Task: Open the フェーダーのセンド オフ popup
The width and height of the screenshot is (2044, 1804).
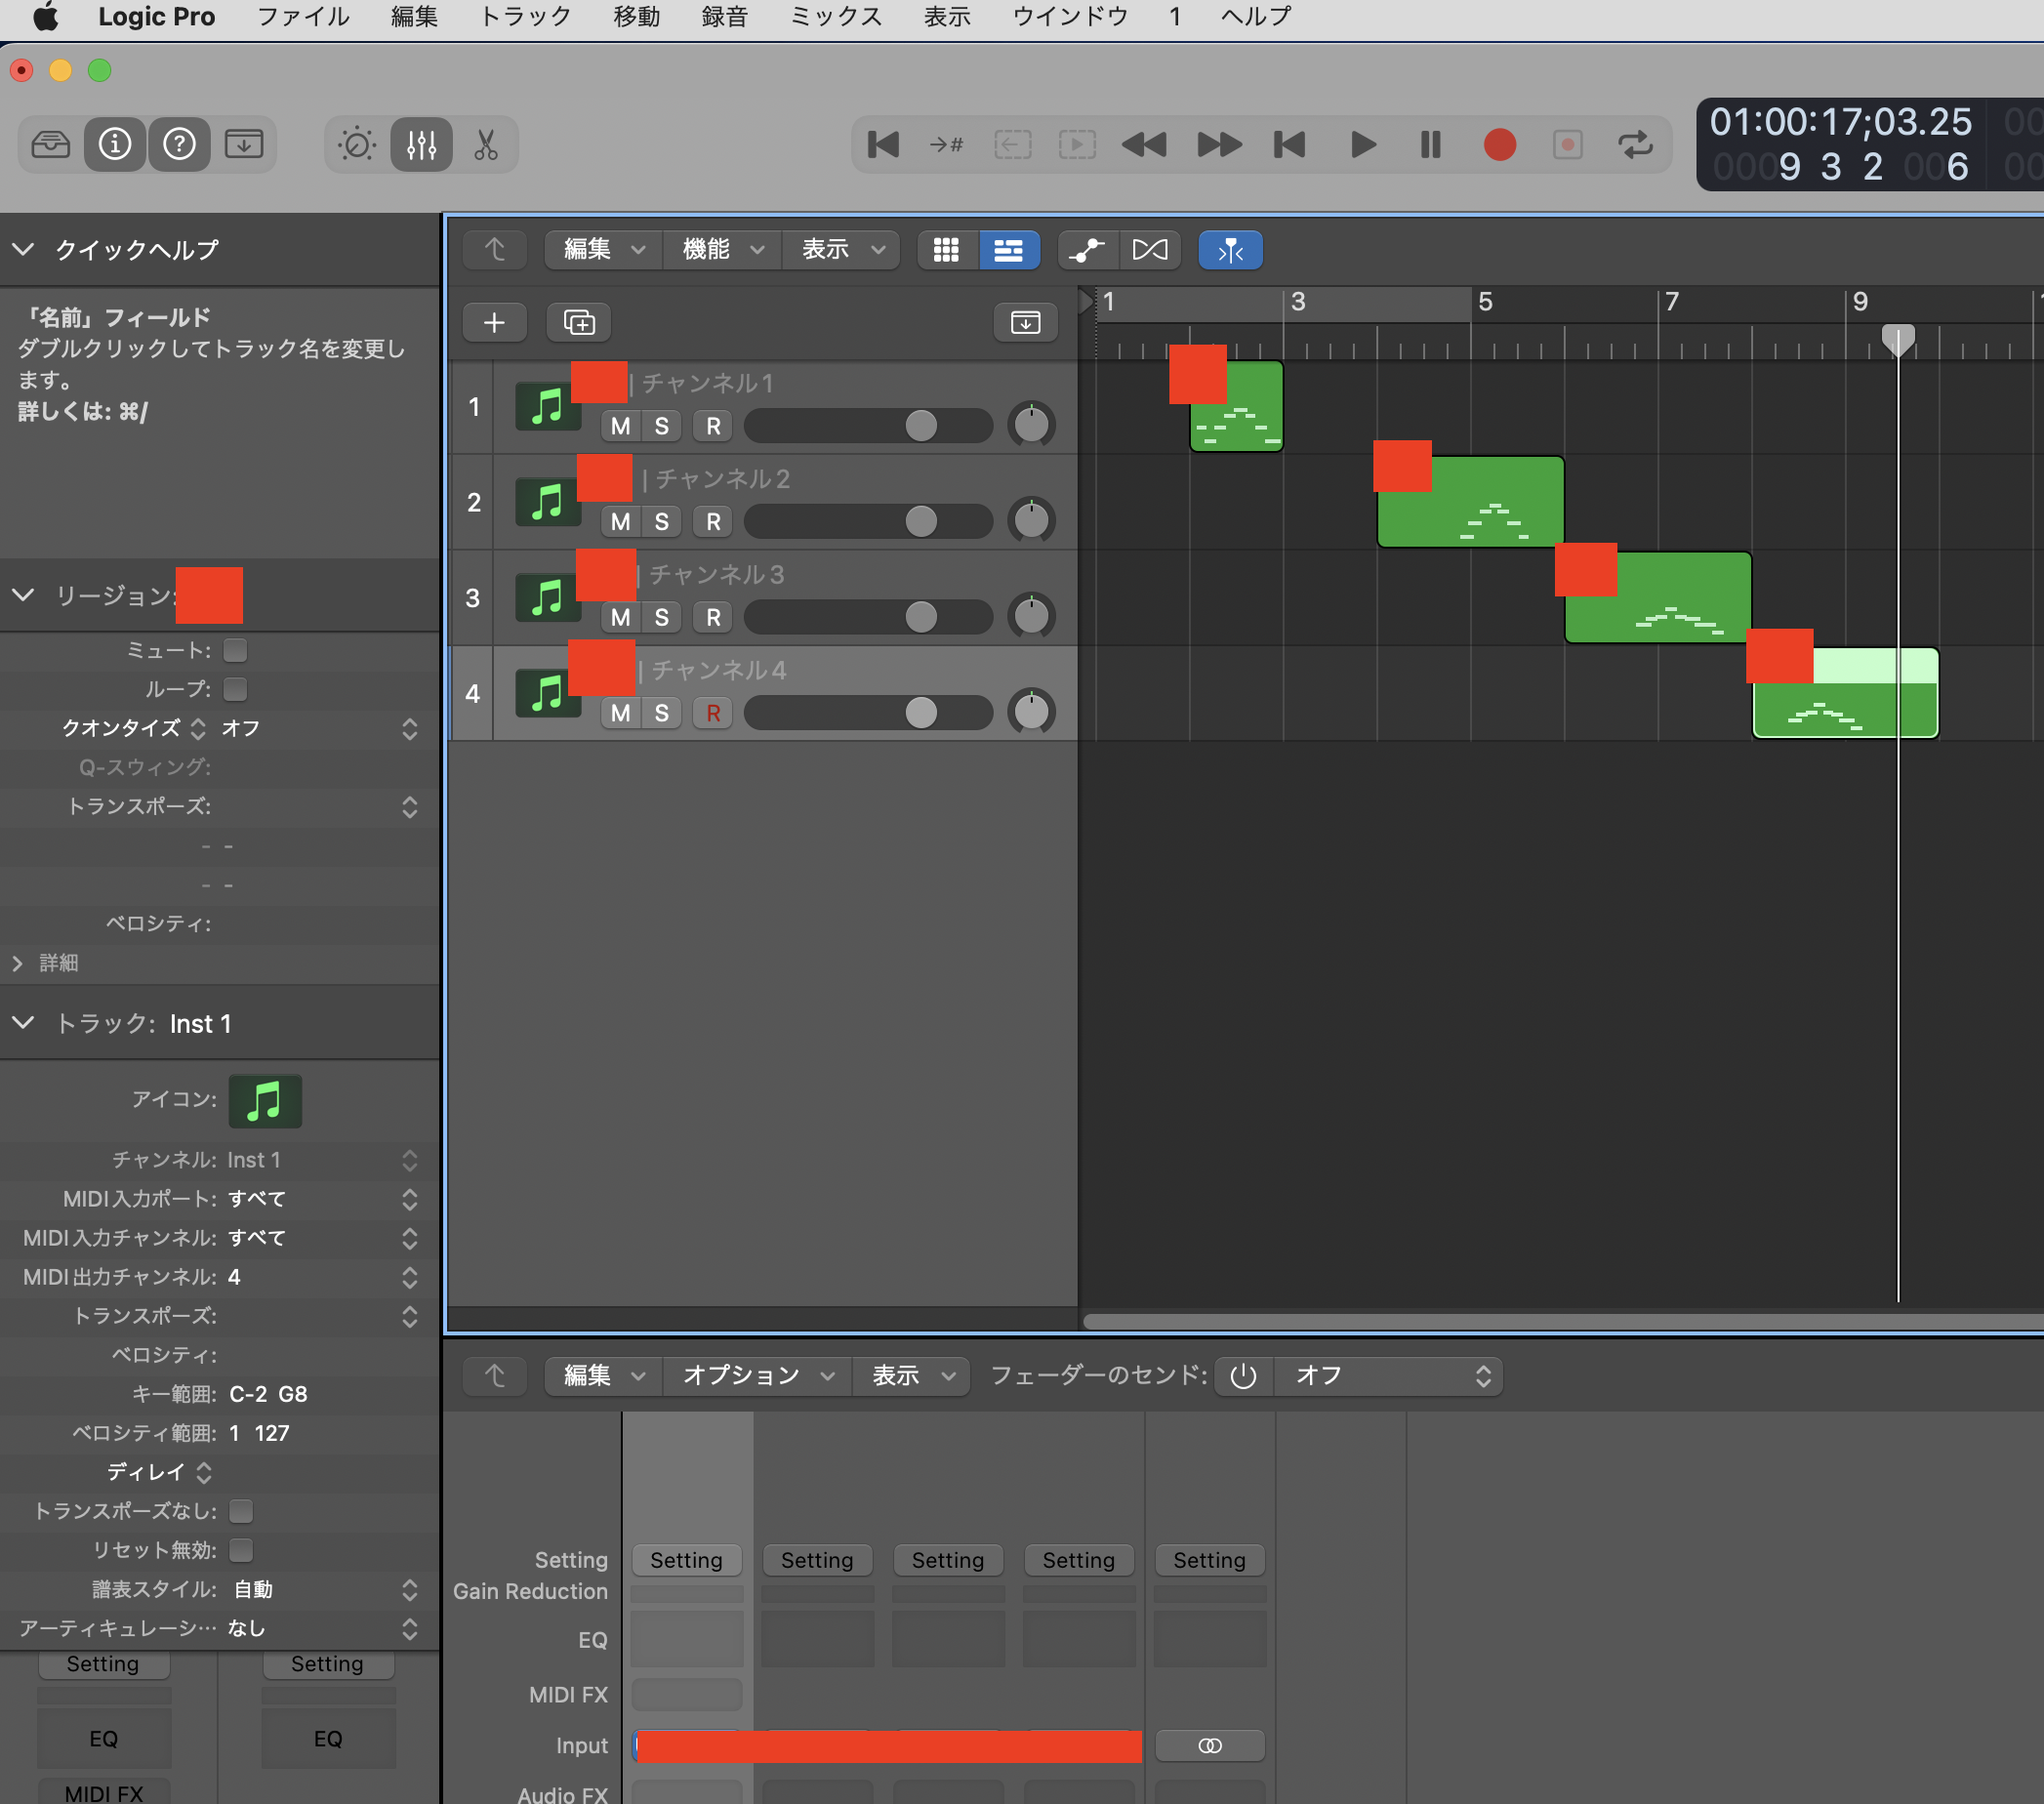Action: coord(1390,1376)
